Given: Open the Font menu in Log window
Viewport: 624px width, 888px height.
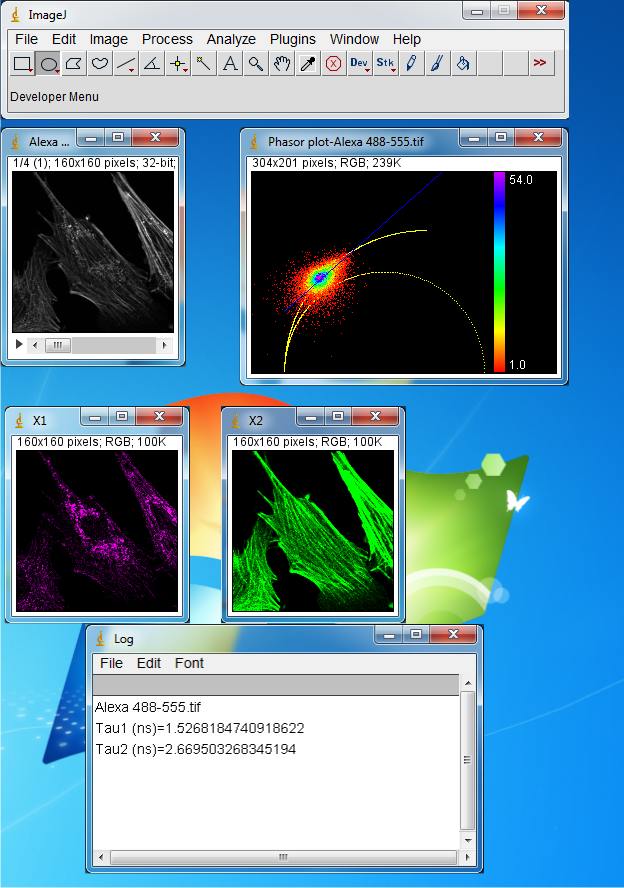Looking at the screenshot, I should [189, 663].
